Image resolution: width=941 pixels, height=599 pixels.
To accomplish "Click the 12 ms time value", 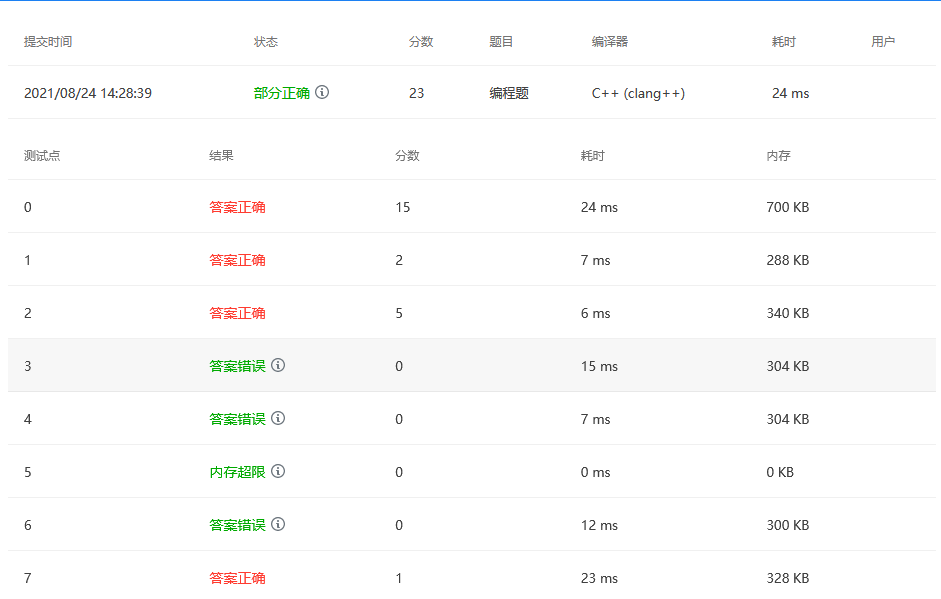I will [x=599, y=525].
